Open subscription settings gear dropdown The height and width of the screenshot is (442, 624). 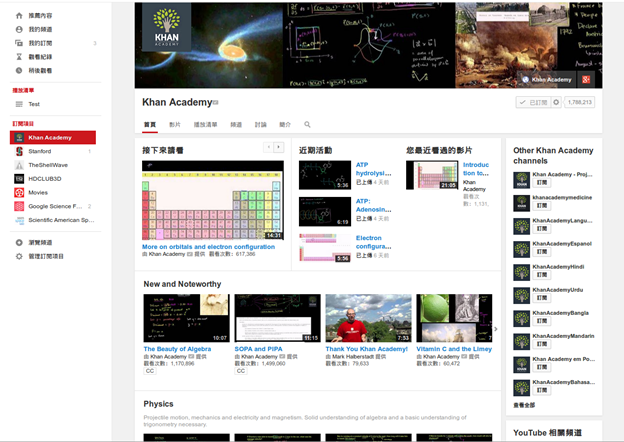point(556,102)
